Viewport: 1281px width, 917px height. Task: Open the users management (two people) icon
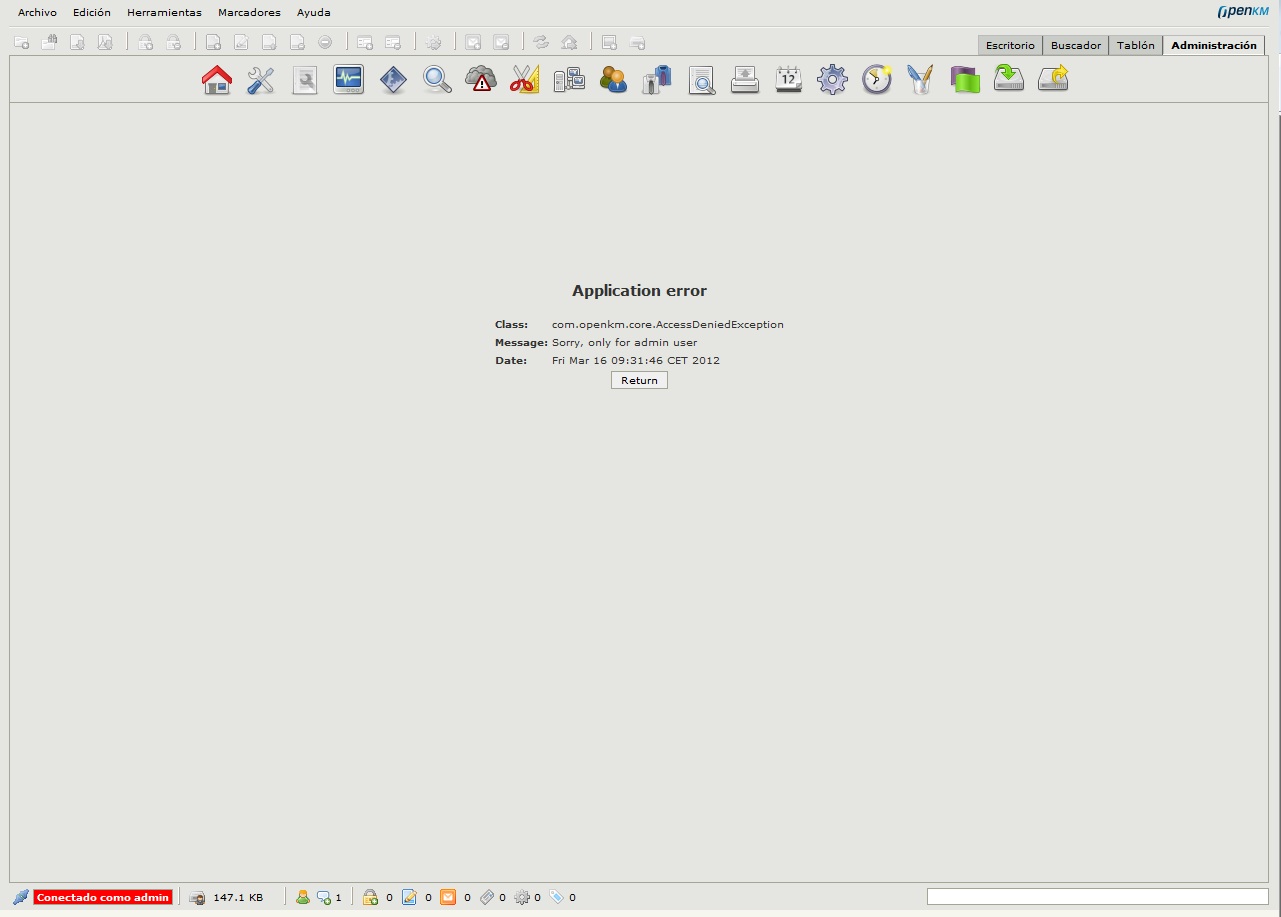click(613, 79)
